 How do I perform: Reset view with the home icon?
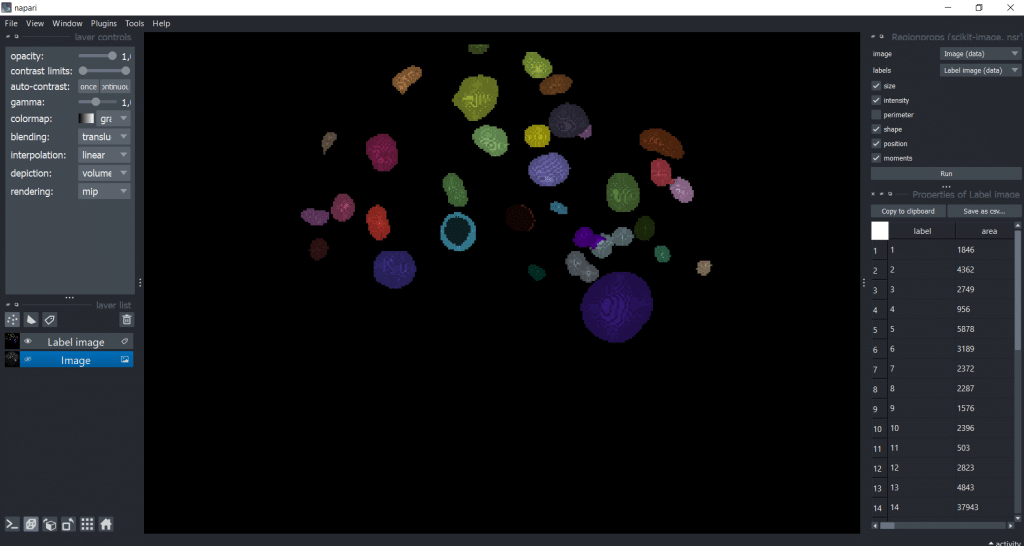click(x=105, y=524)
